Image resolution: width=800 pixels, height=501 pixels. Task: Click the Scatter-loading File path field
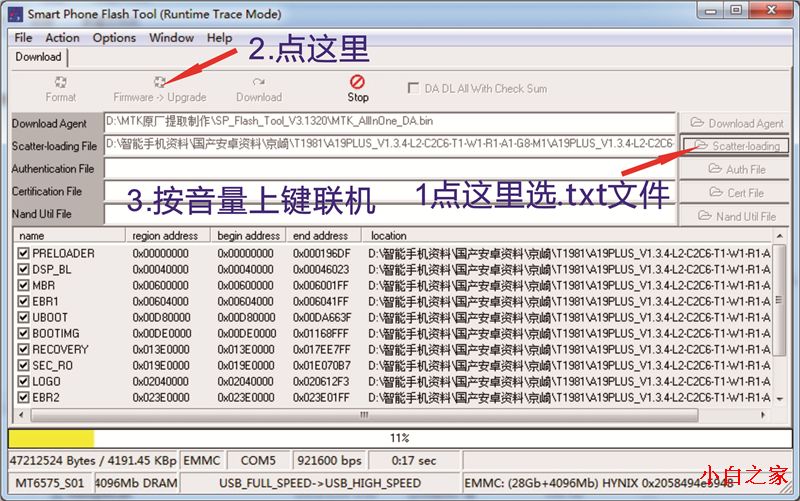(x=390, y=144)
